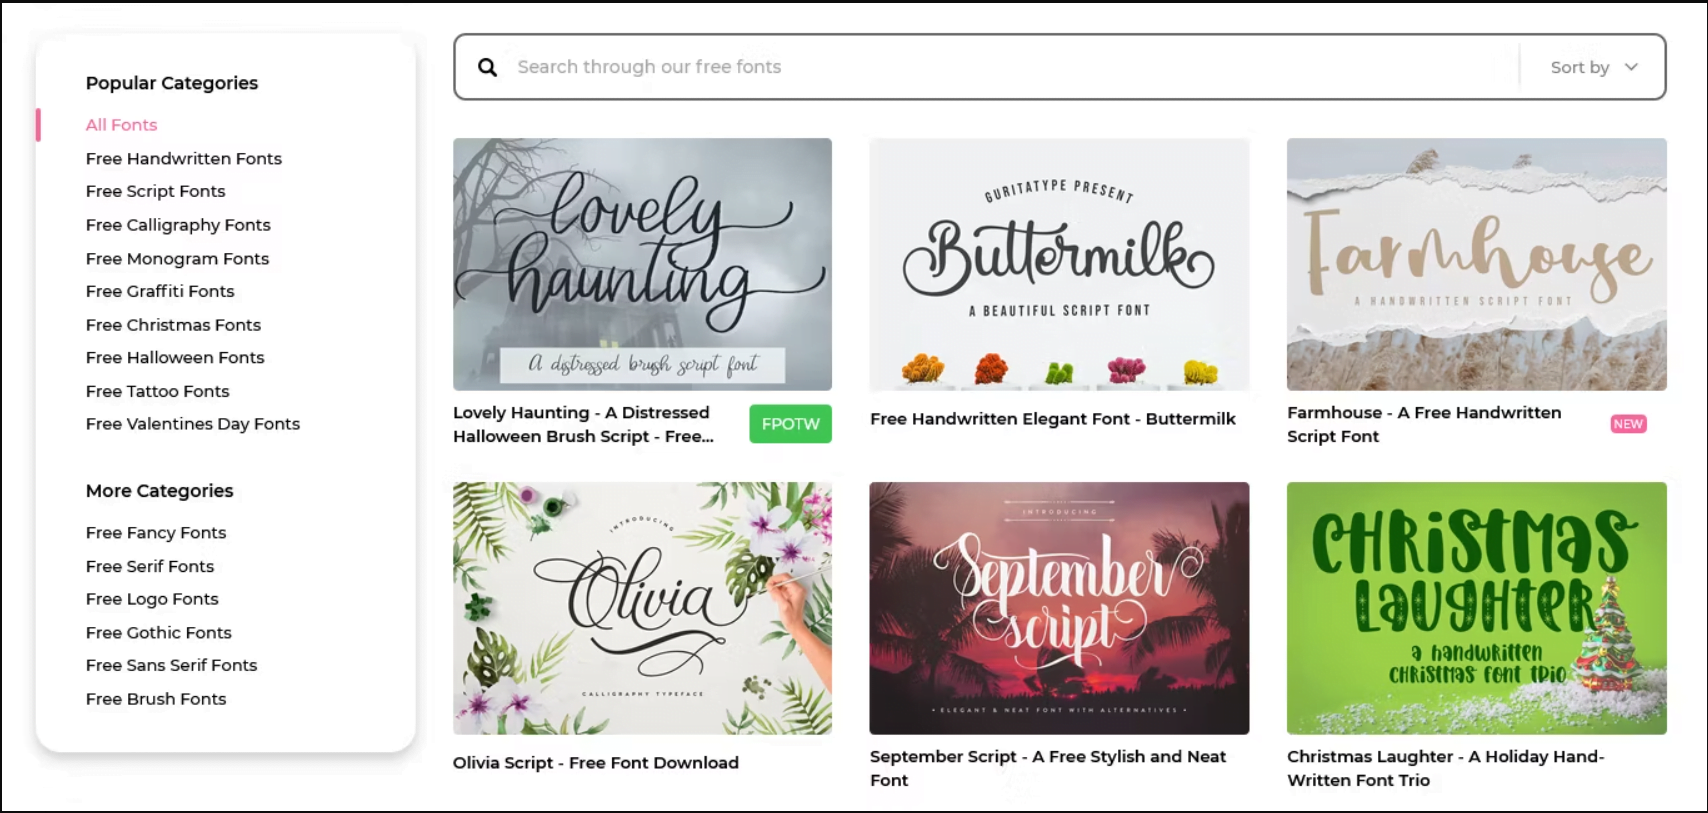The width and height of the screenshot is (1708, 813).
Task: Open Free Calligraphy Fonts category
Action: [178, 225]
